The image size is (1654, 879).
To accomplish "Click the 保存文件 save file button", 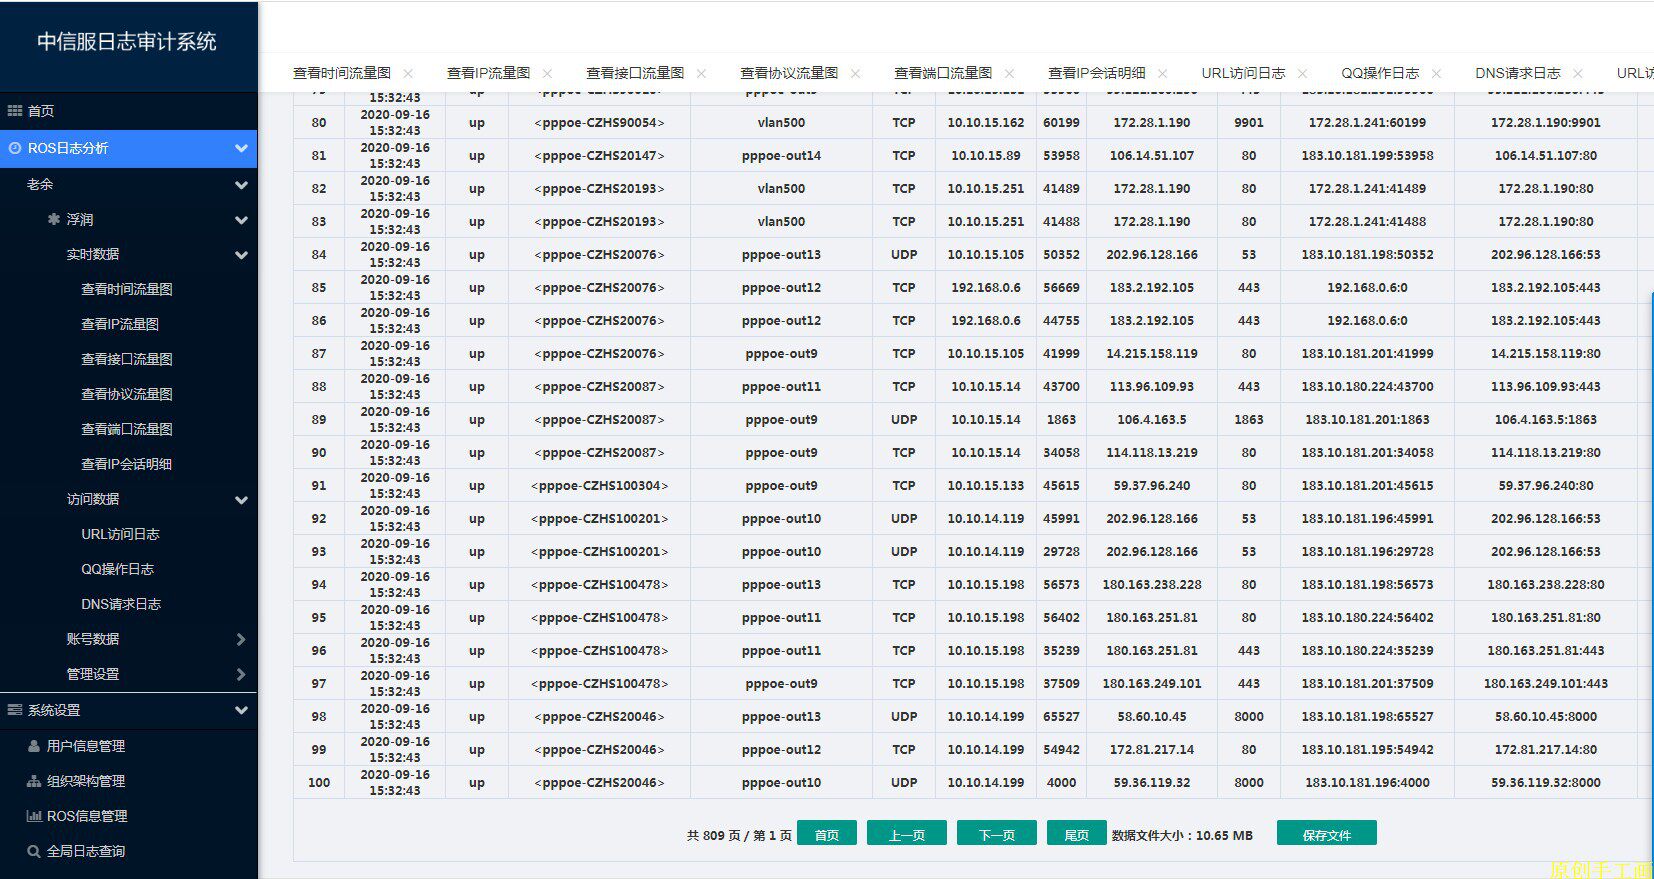I will [x=1327, y=834].
